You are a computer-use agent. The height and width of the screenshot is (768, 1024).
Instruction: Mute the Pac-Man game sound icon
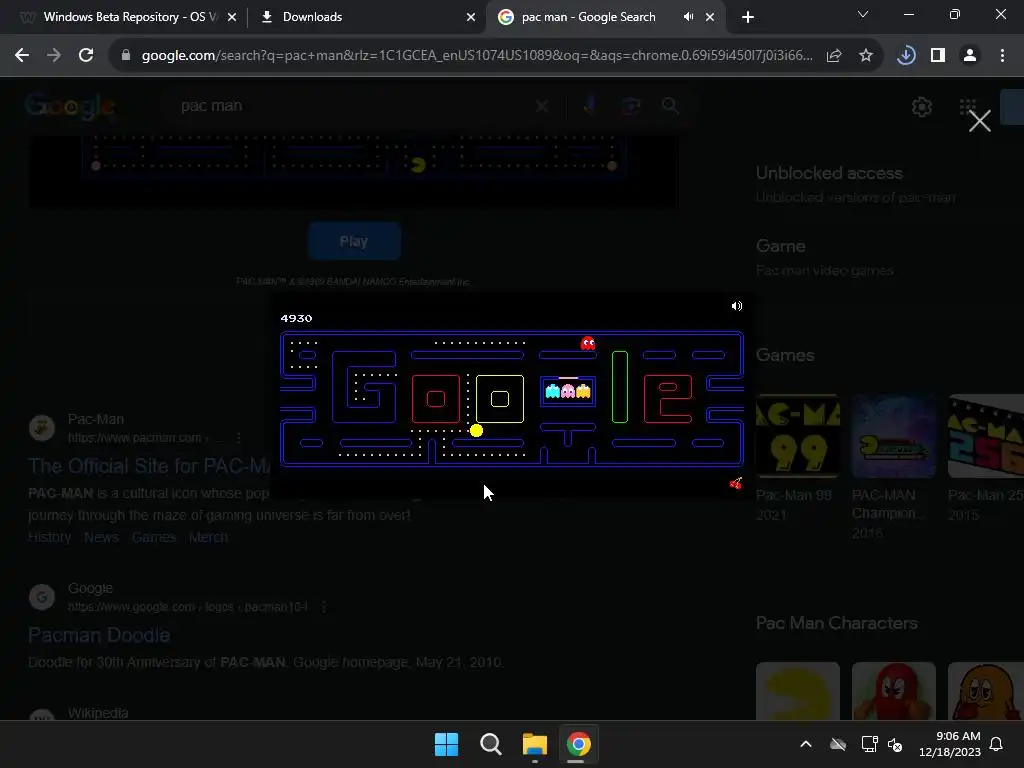pos(737,306)
